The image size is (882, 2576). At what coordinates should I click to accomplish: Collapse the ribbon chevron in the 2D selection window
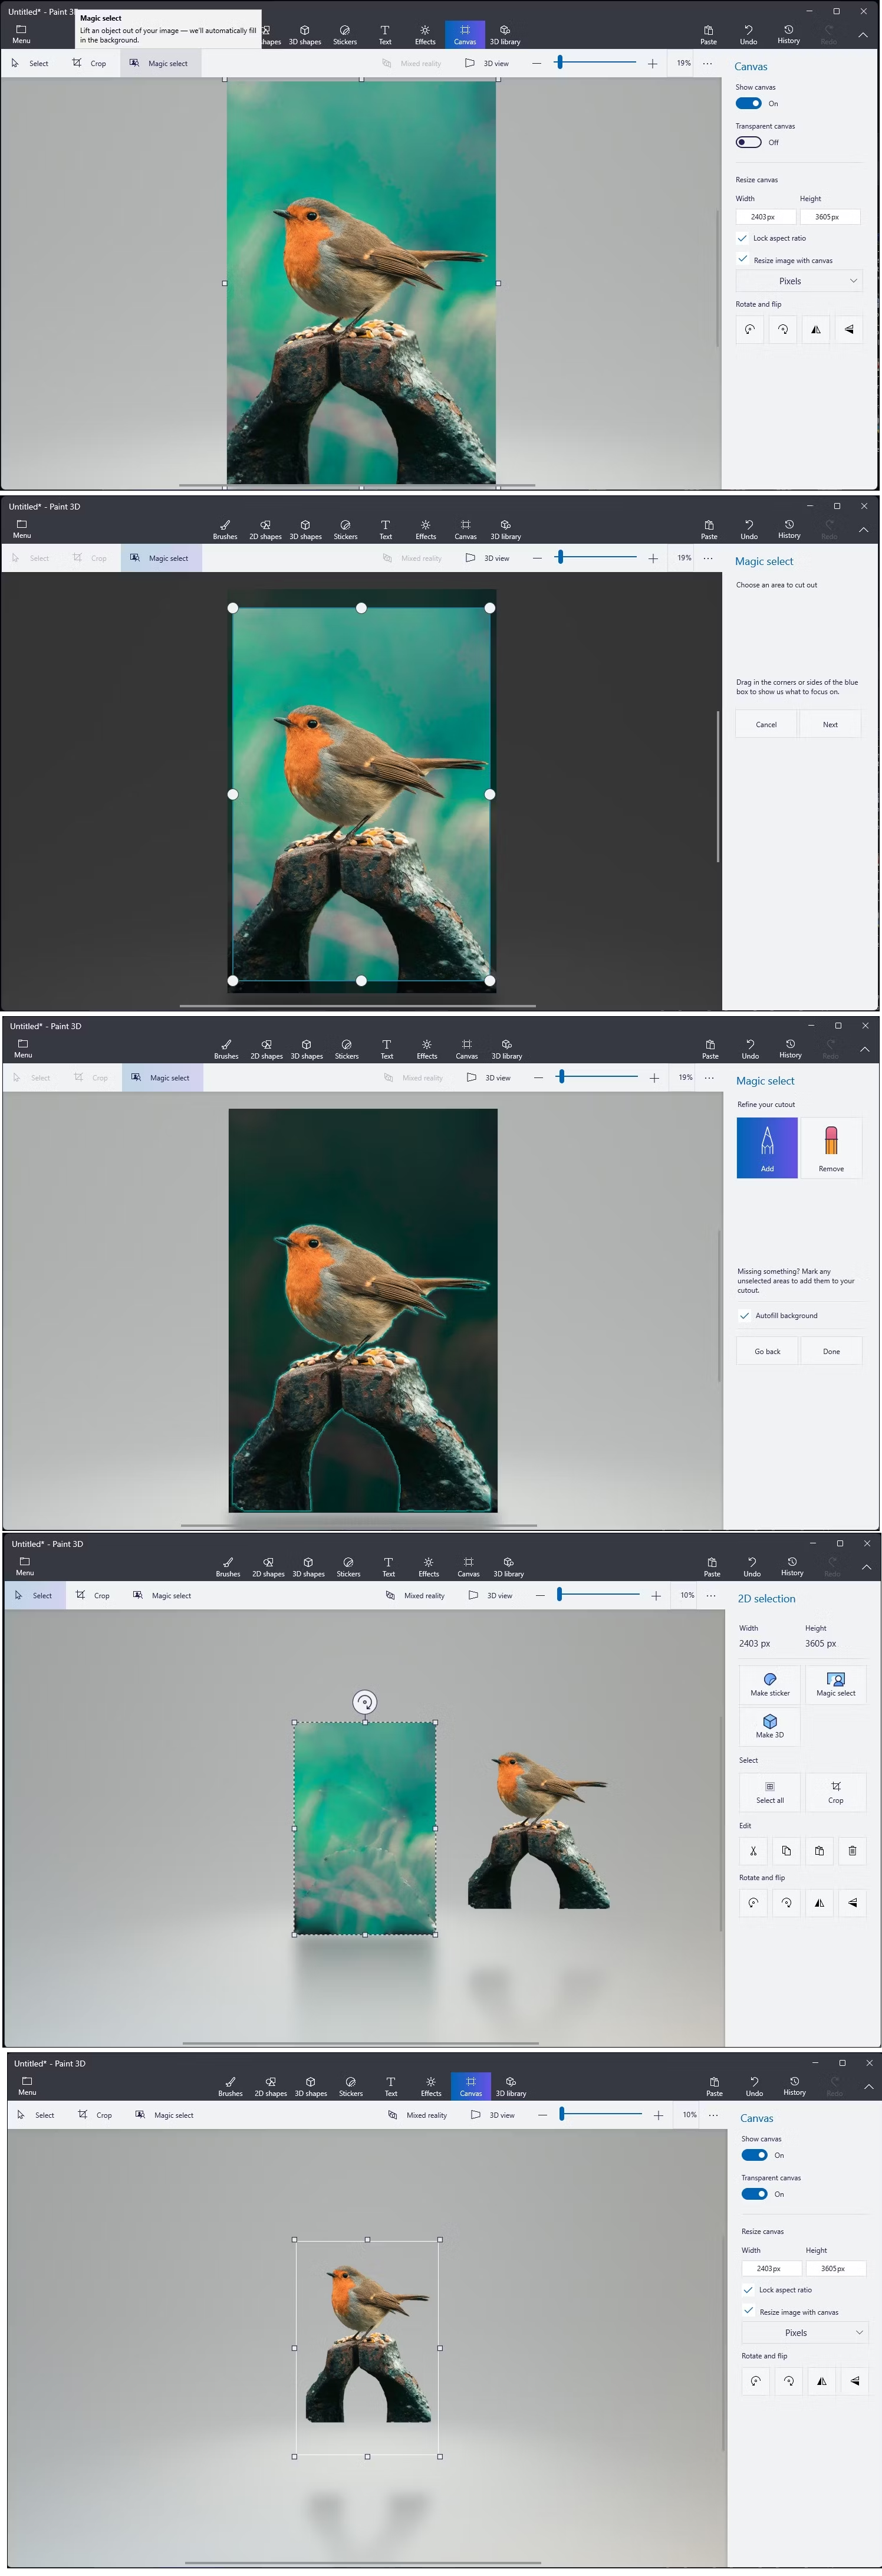pos(866,1566)
